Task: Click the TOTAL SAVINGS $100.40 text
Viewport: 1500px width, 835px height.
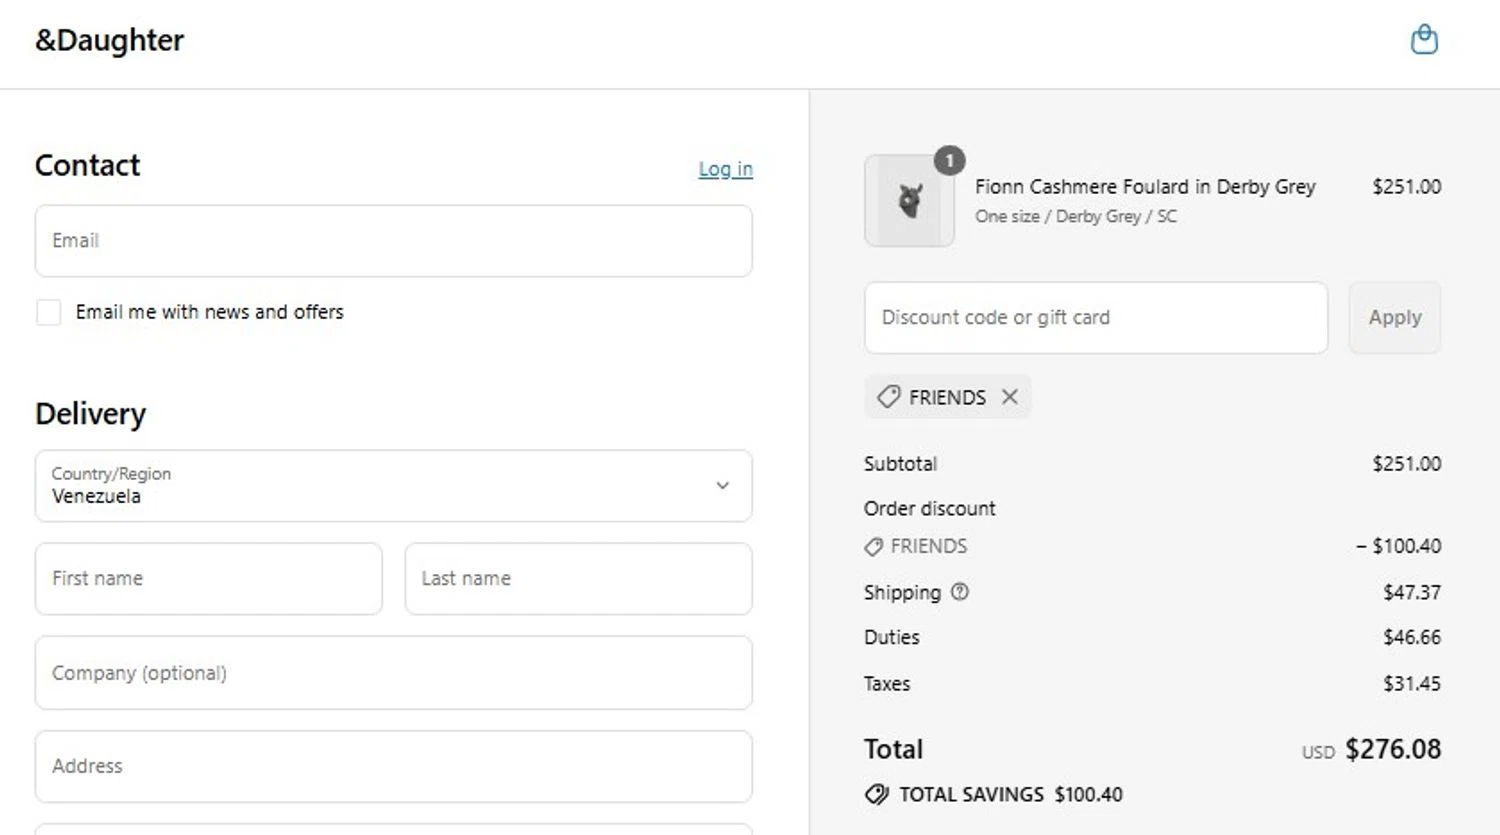Action: [1011, 795]
